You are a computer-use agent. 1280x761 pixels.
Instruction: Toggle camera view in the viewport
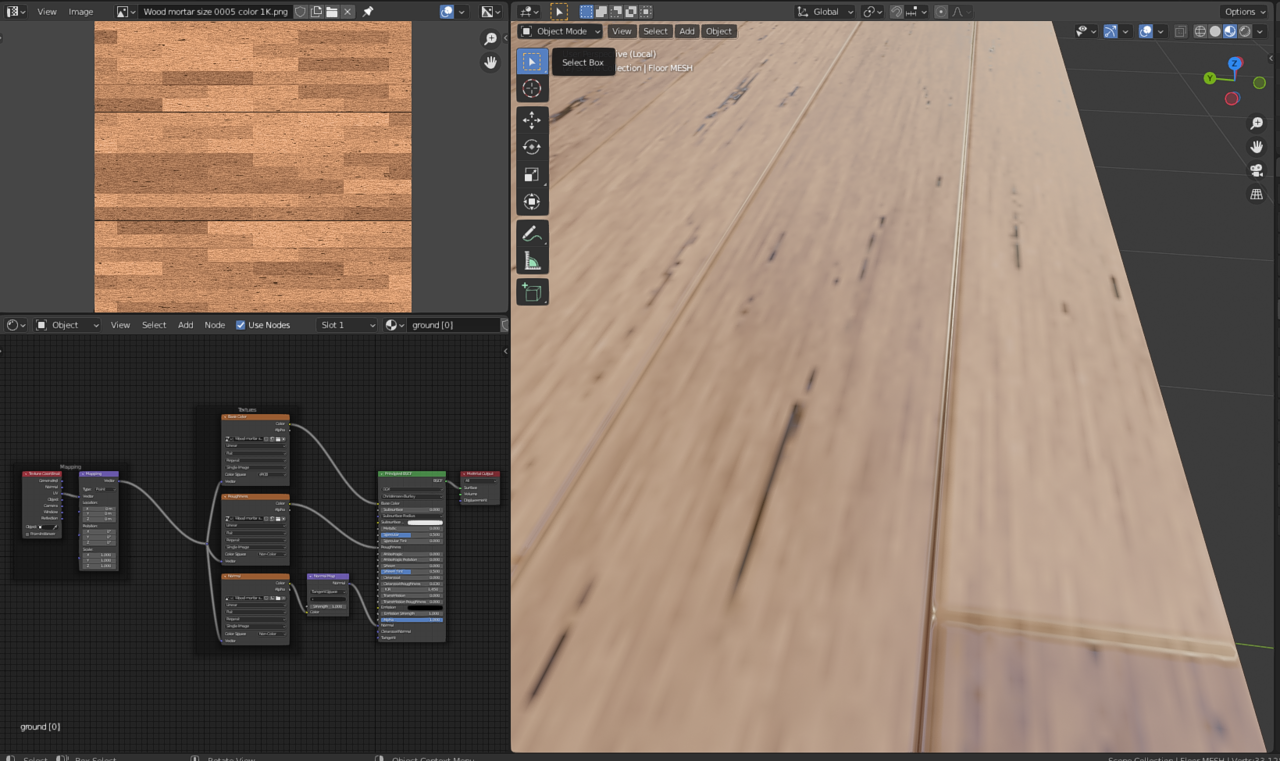[x=1257, y=170]
